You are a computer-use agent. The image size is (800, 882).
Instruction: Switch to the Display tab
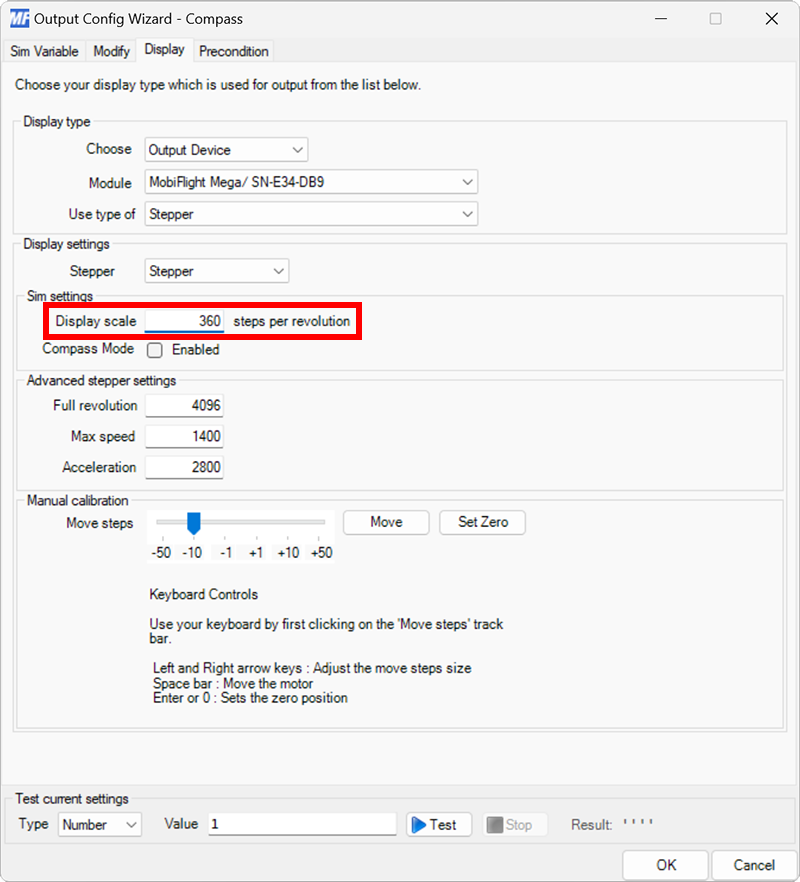coord(164,49)
